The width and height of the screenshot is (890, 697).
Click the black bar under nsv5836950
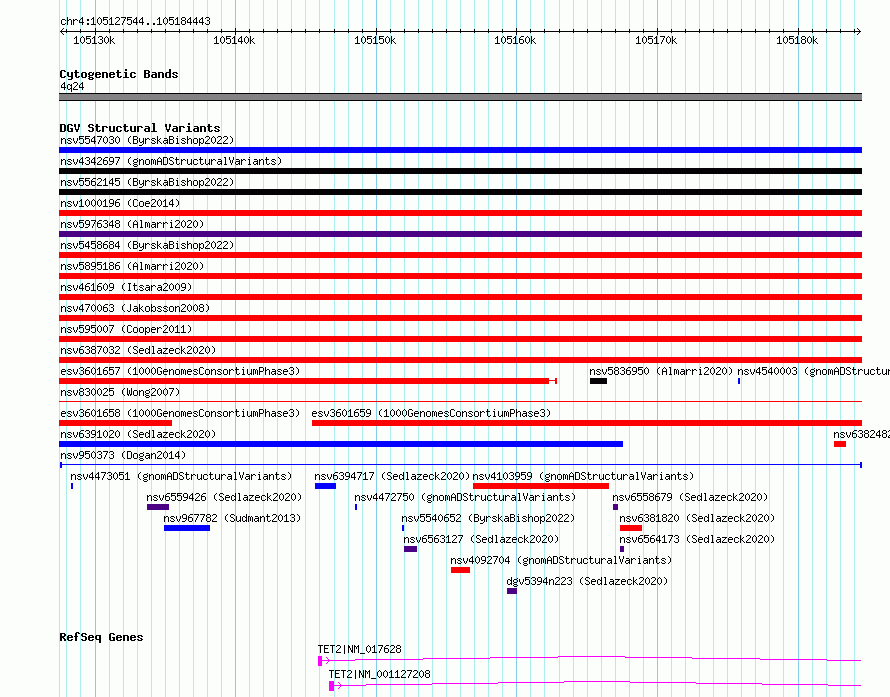(598, 381)
